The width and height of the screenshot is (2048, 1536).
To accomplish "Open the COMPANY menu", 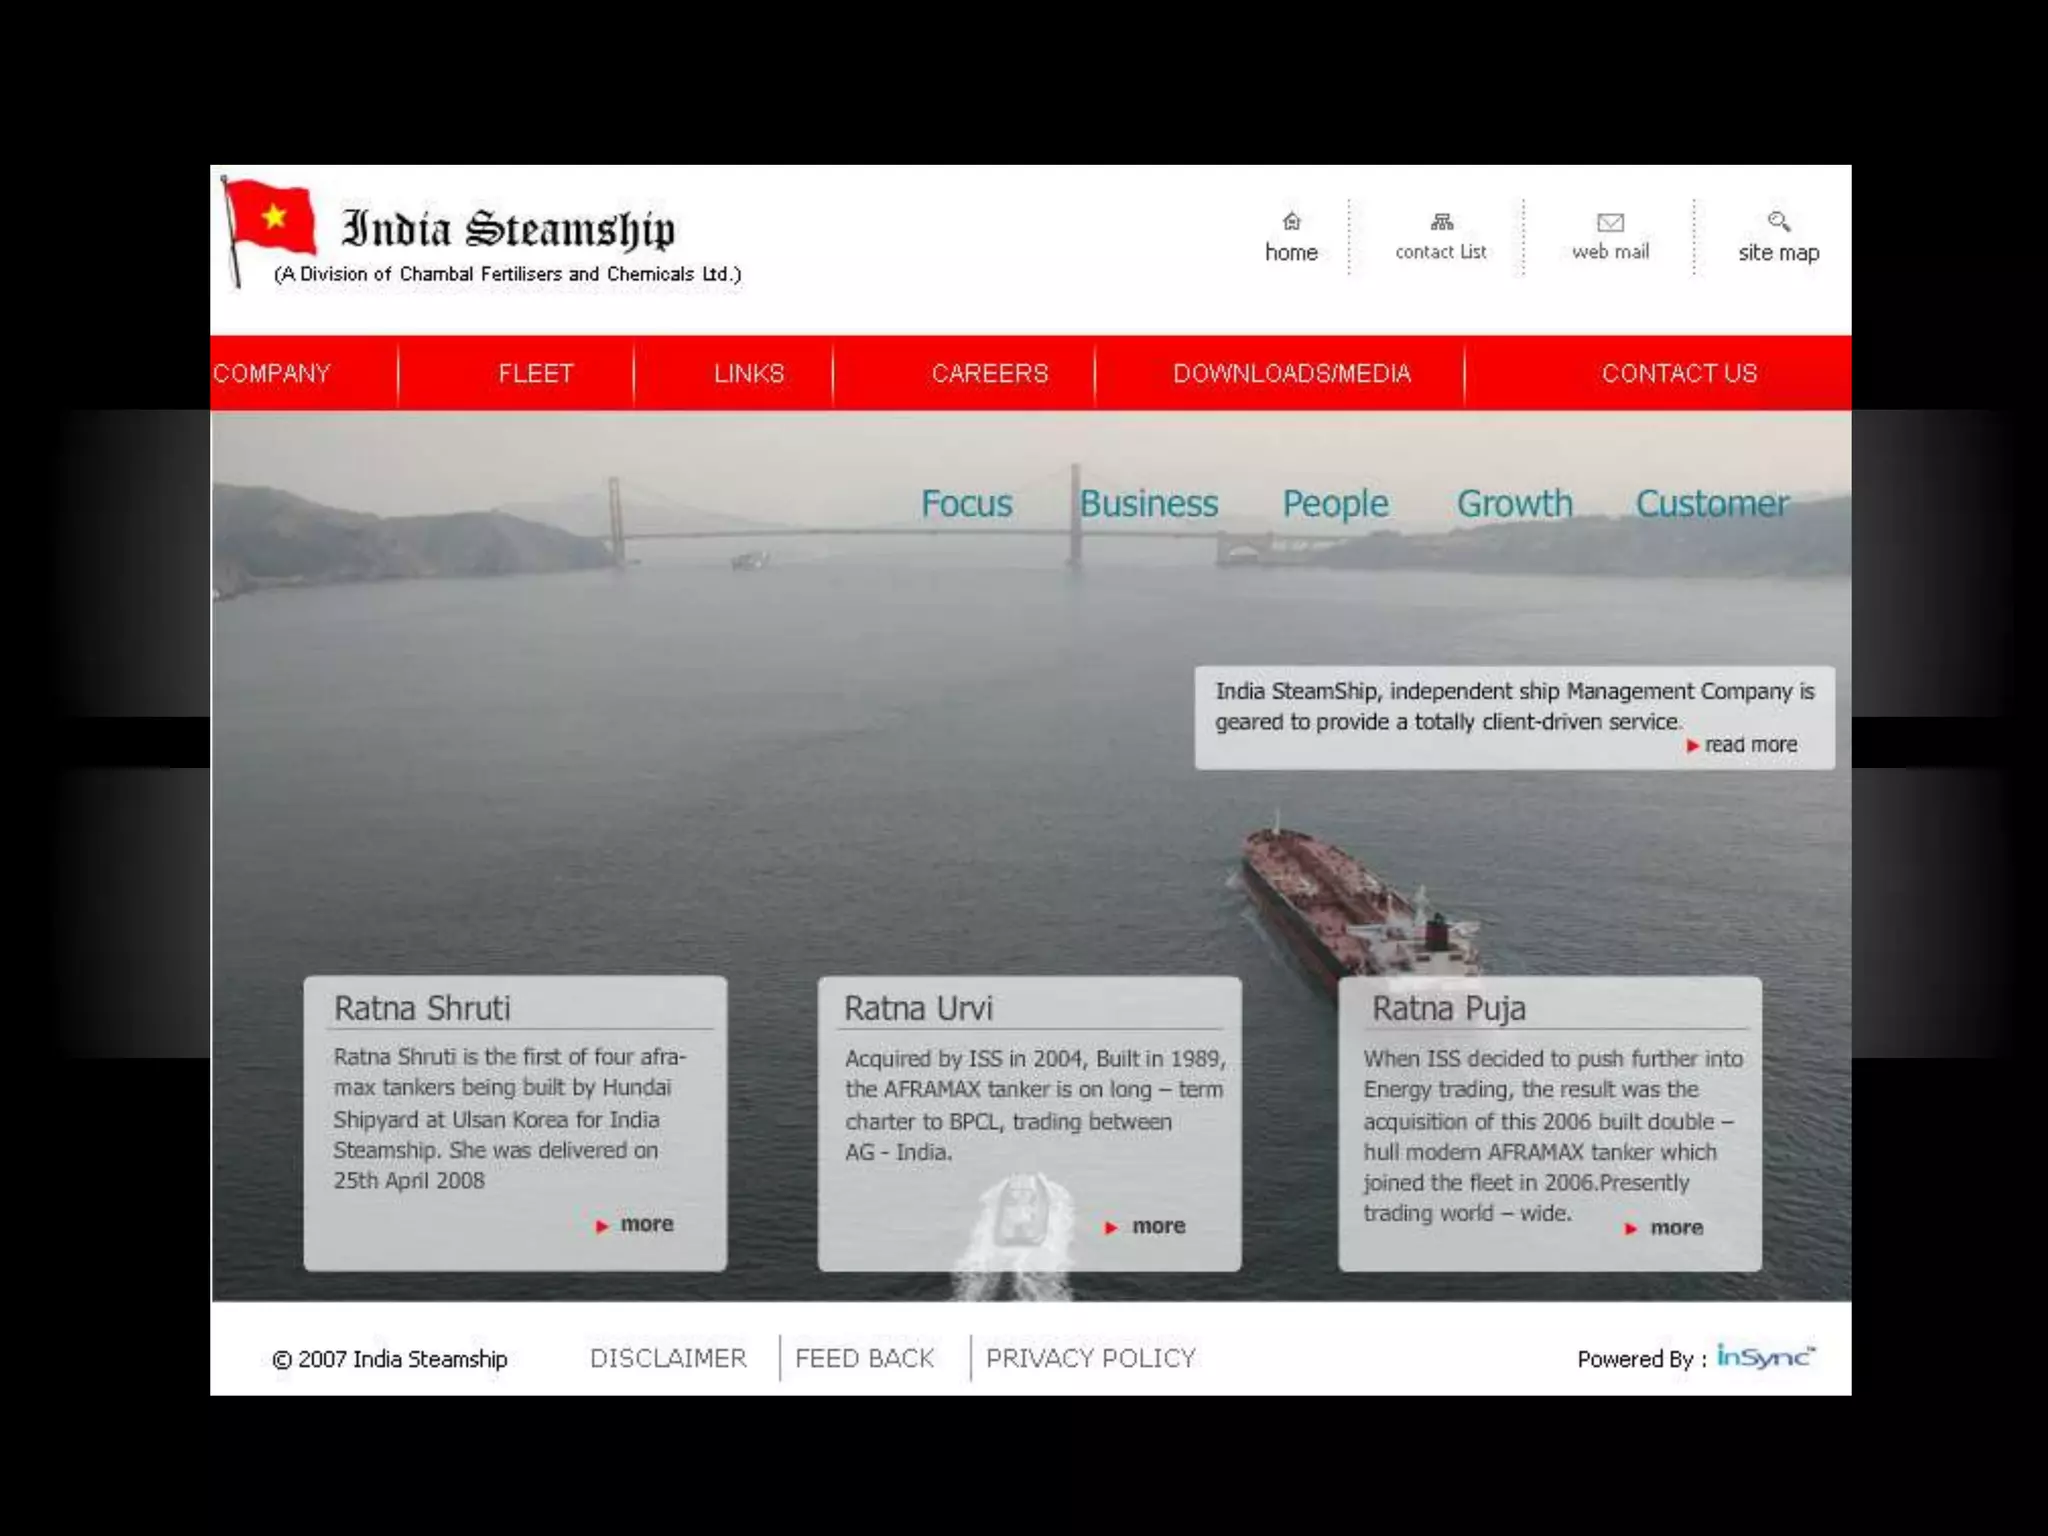I will pos(272,373).
